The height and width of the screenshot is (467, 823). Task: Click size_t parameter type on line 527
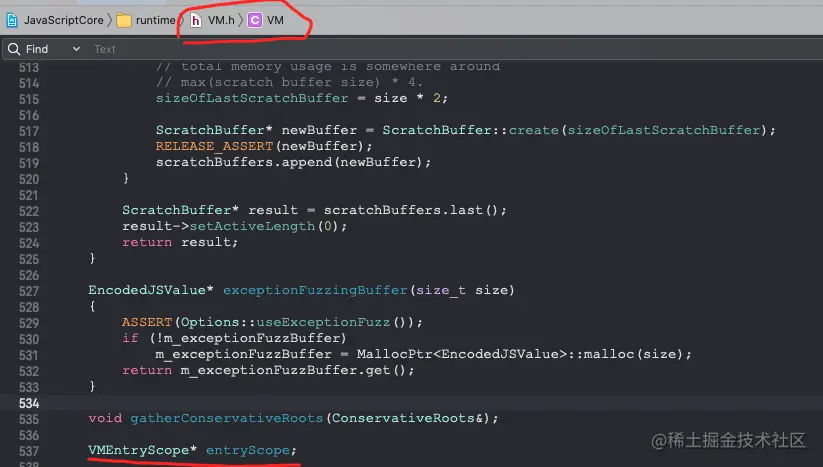click(441, 290)
